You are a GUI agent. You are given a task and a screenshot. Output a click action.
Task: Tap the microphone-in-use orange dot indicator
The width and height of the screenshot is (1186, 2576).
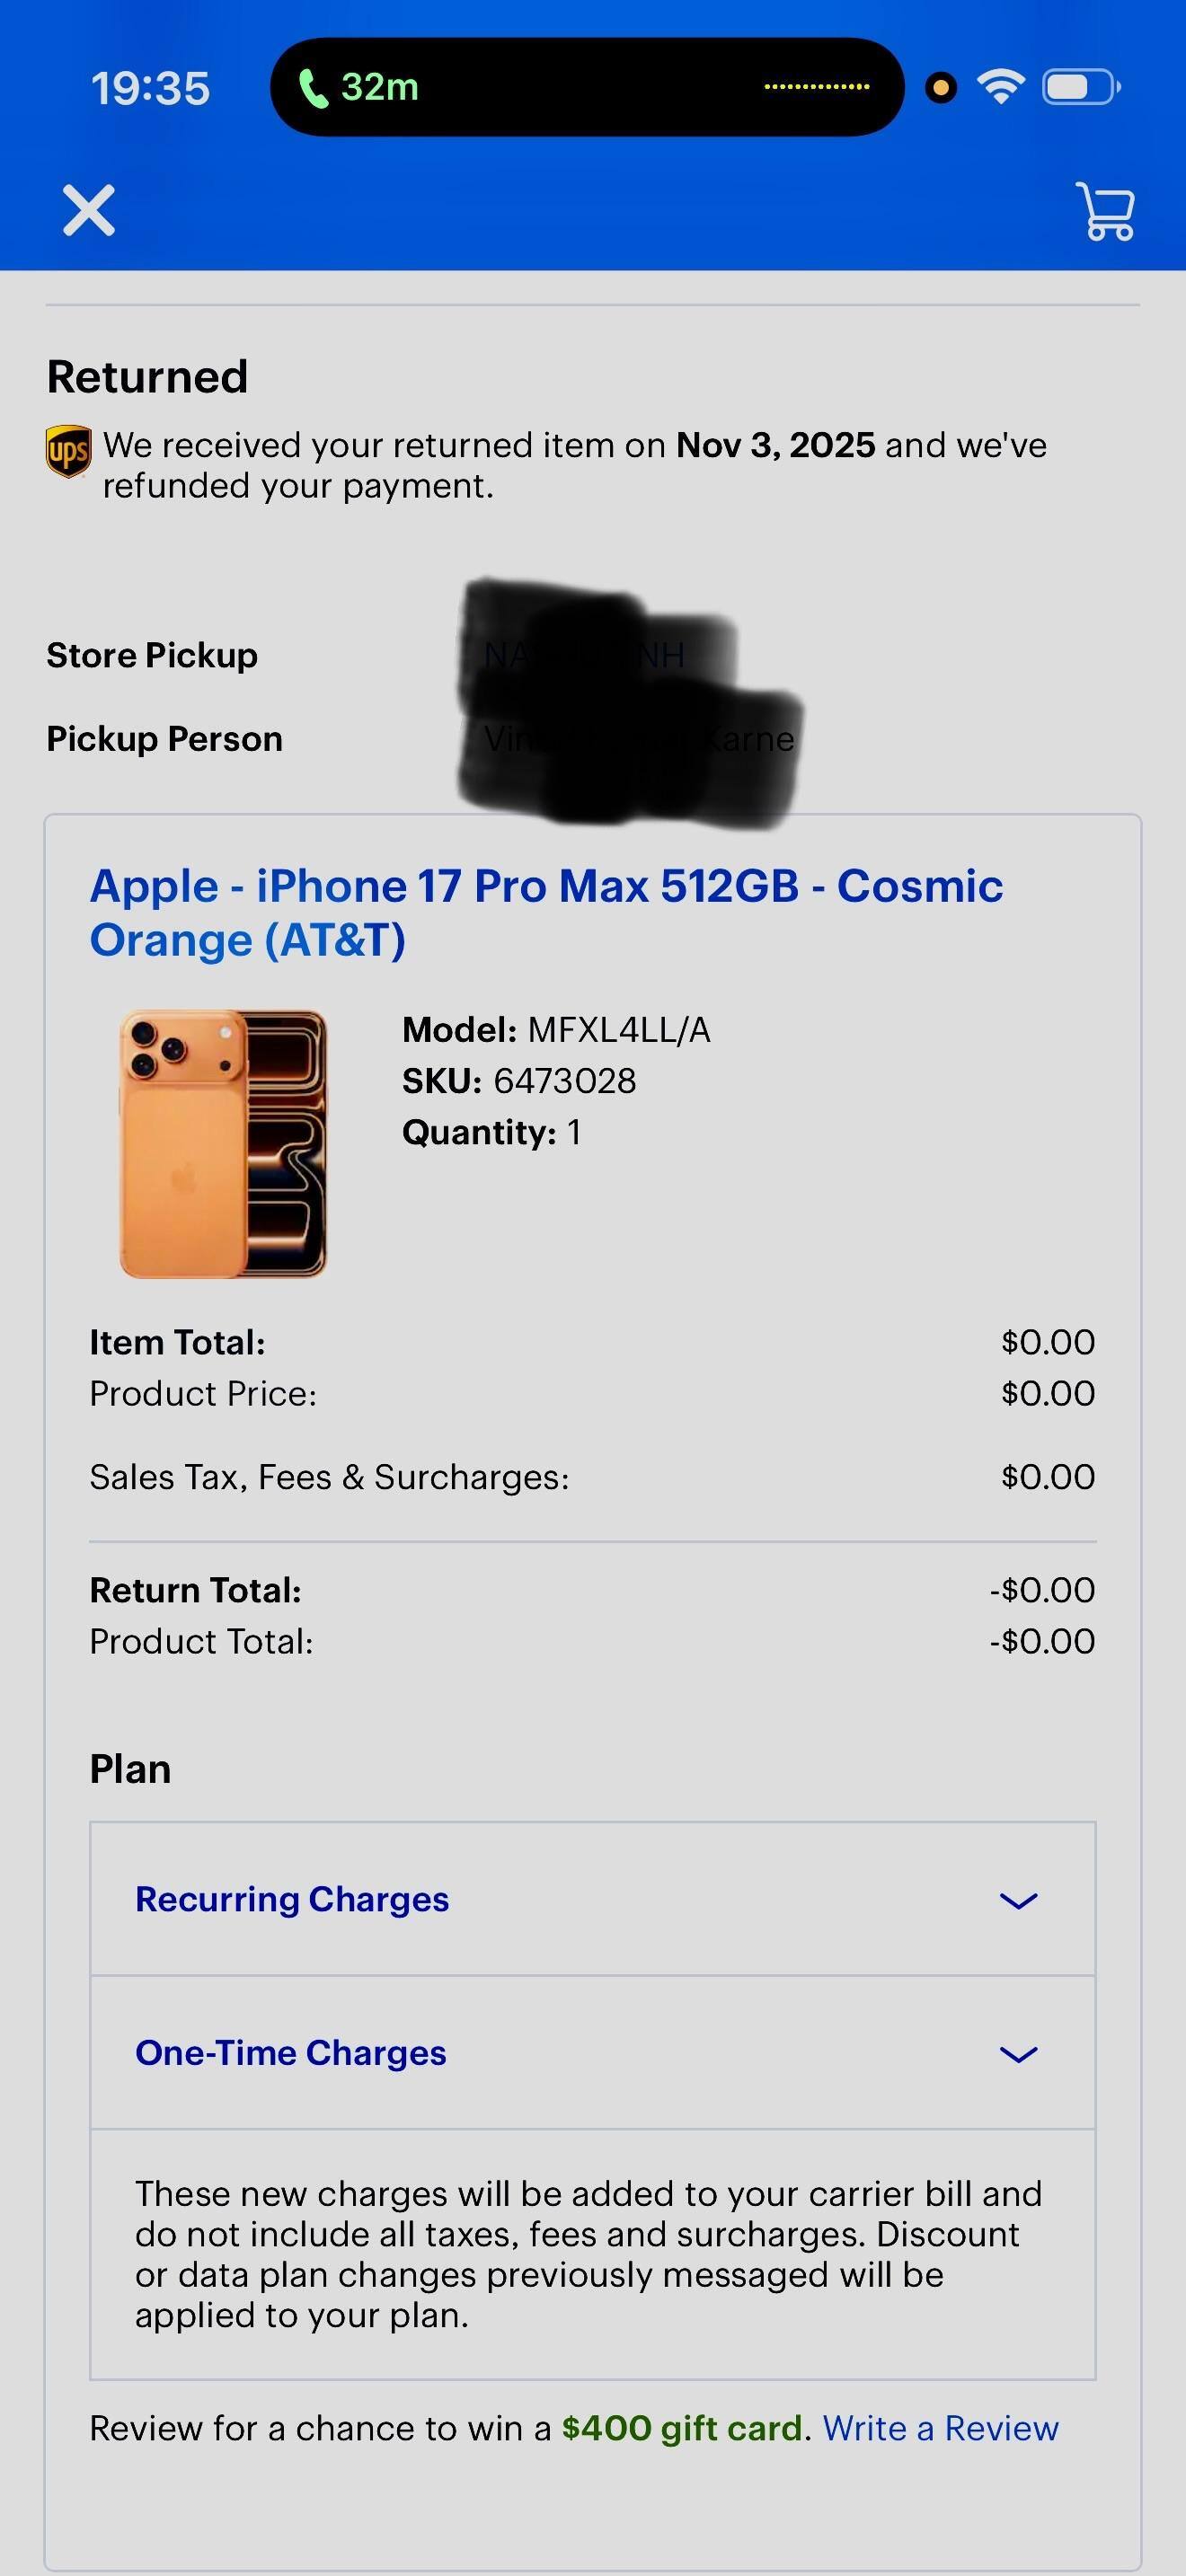(x=940, y=88)
